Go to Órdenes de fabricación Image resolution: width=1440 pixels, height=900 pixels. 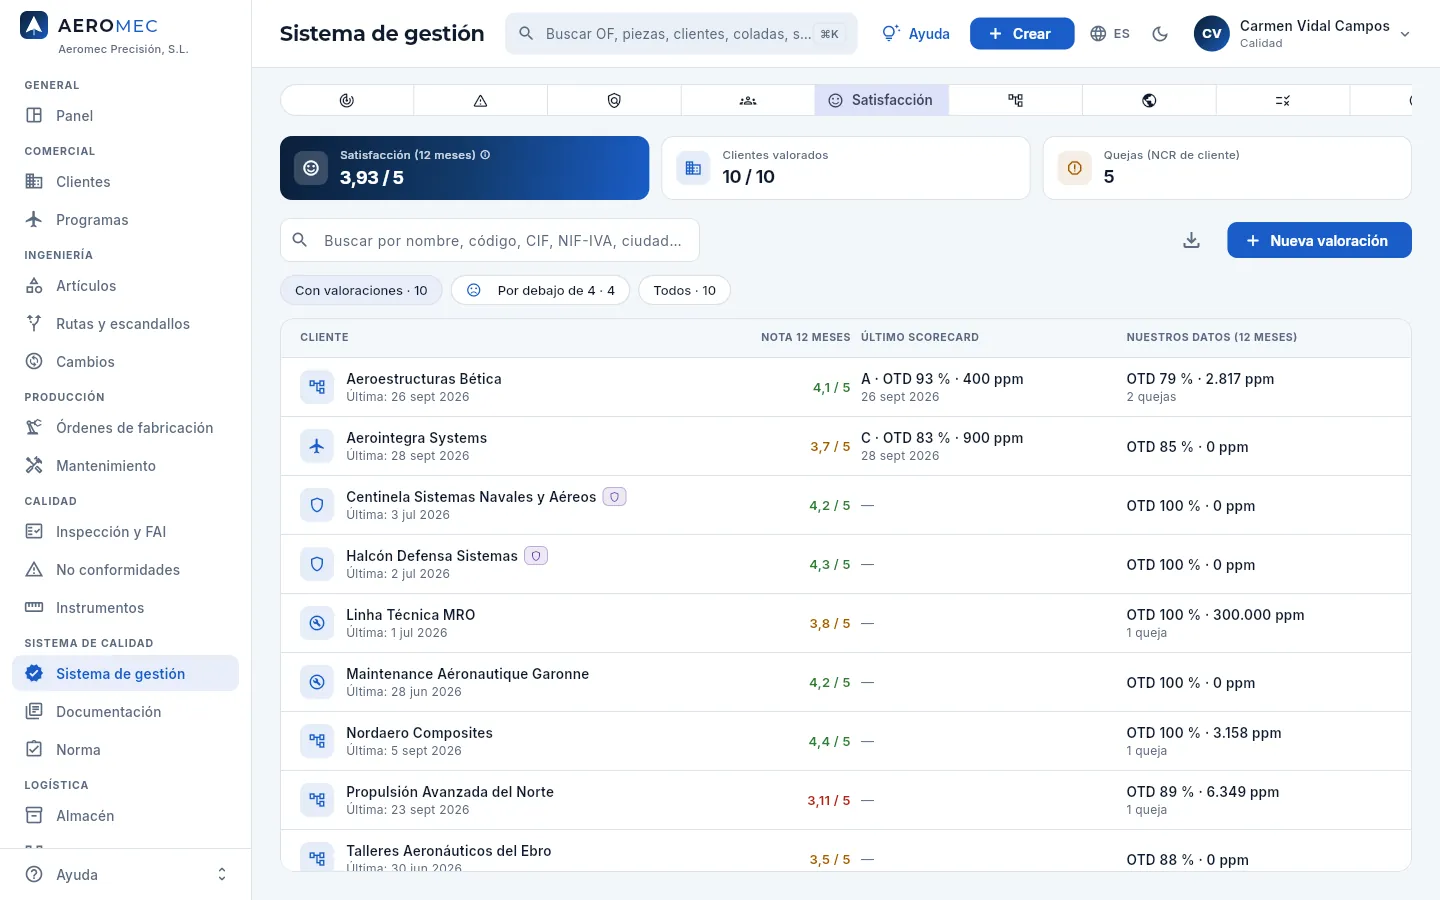pyautogui.click(x=125, y=428)
